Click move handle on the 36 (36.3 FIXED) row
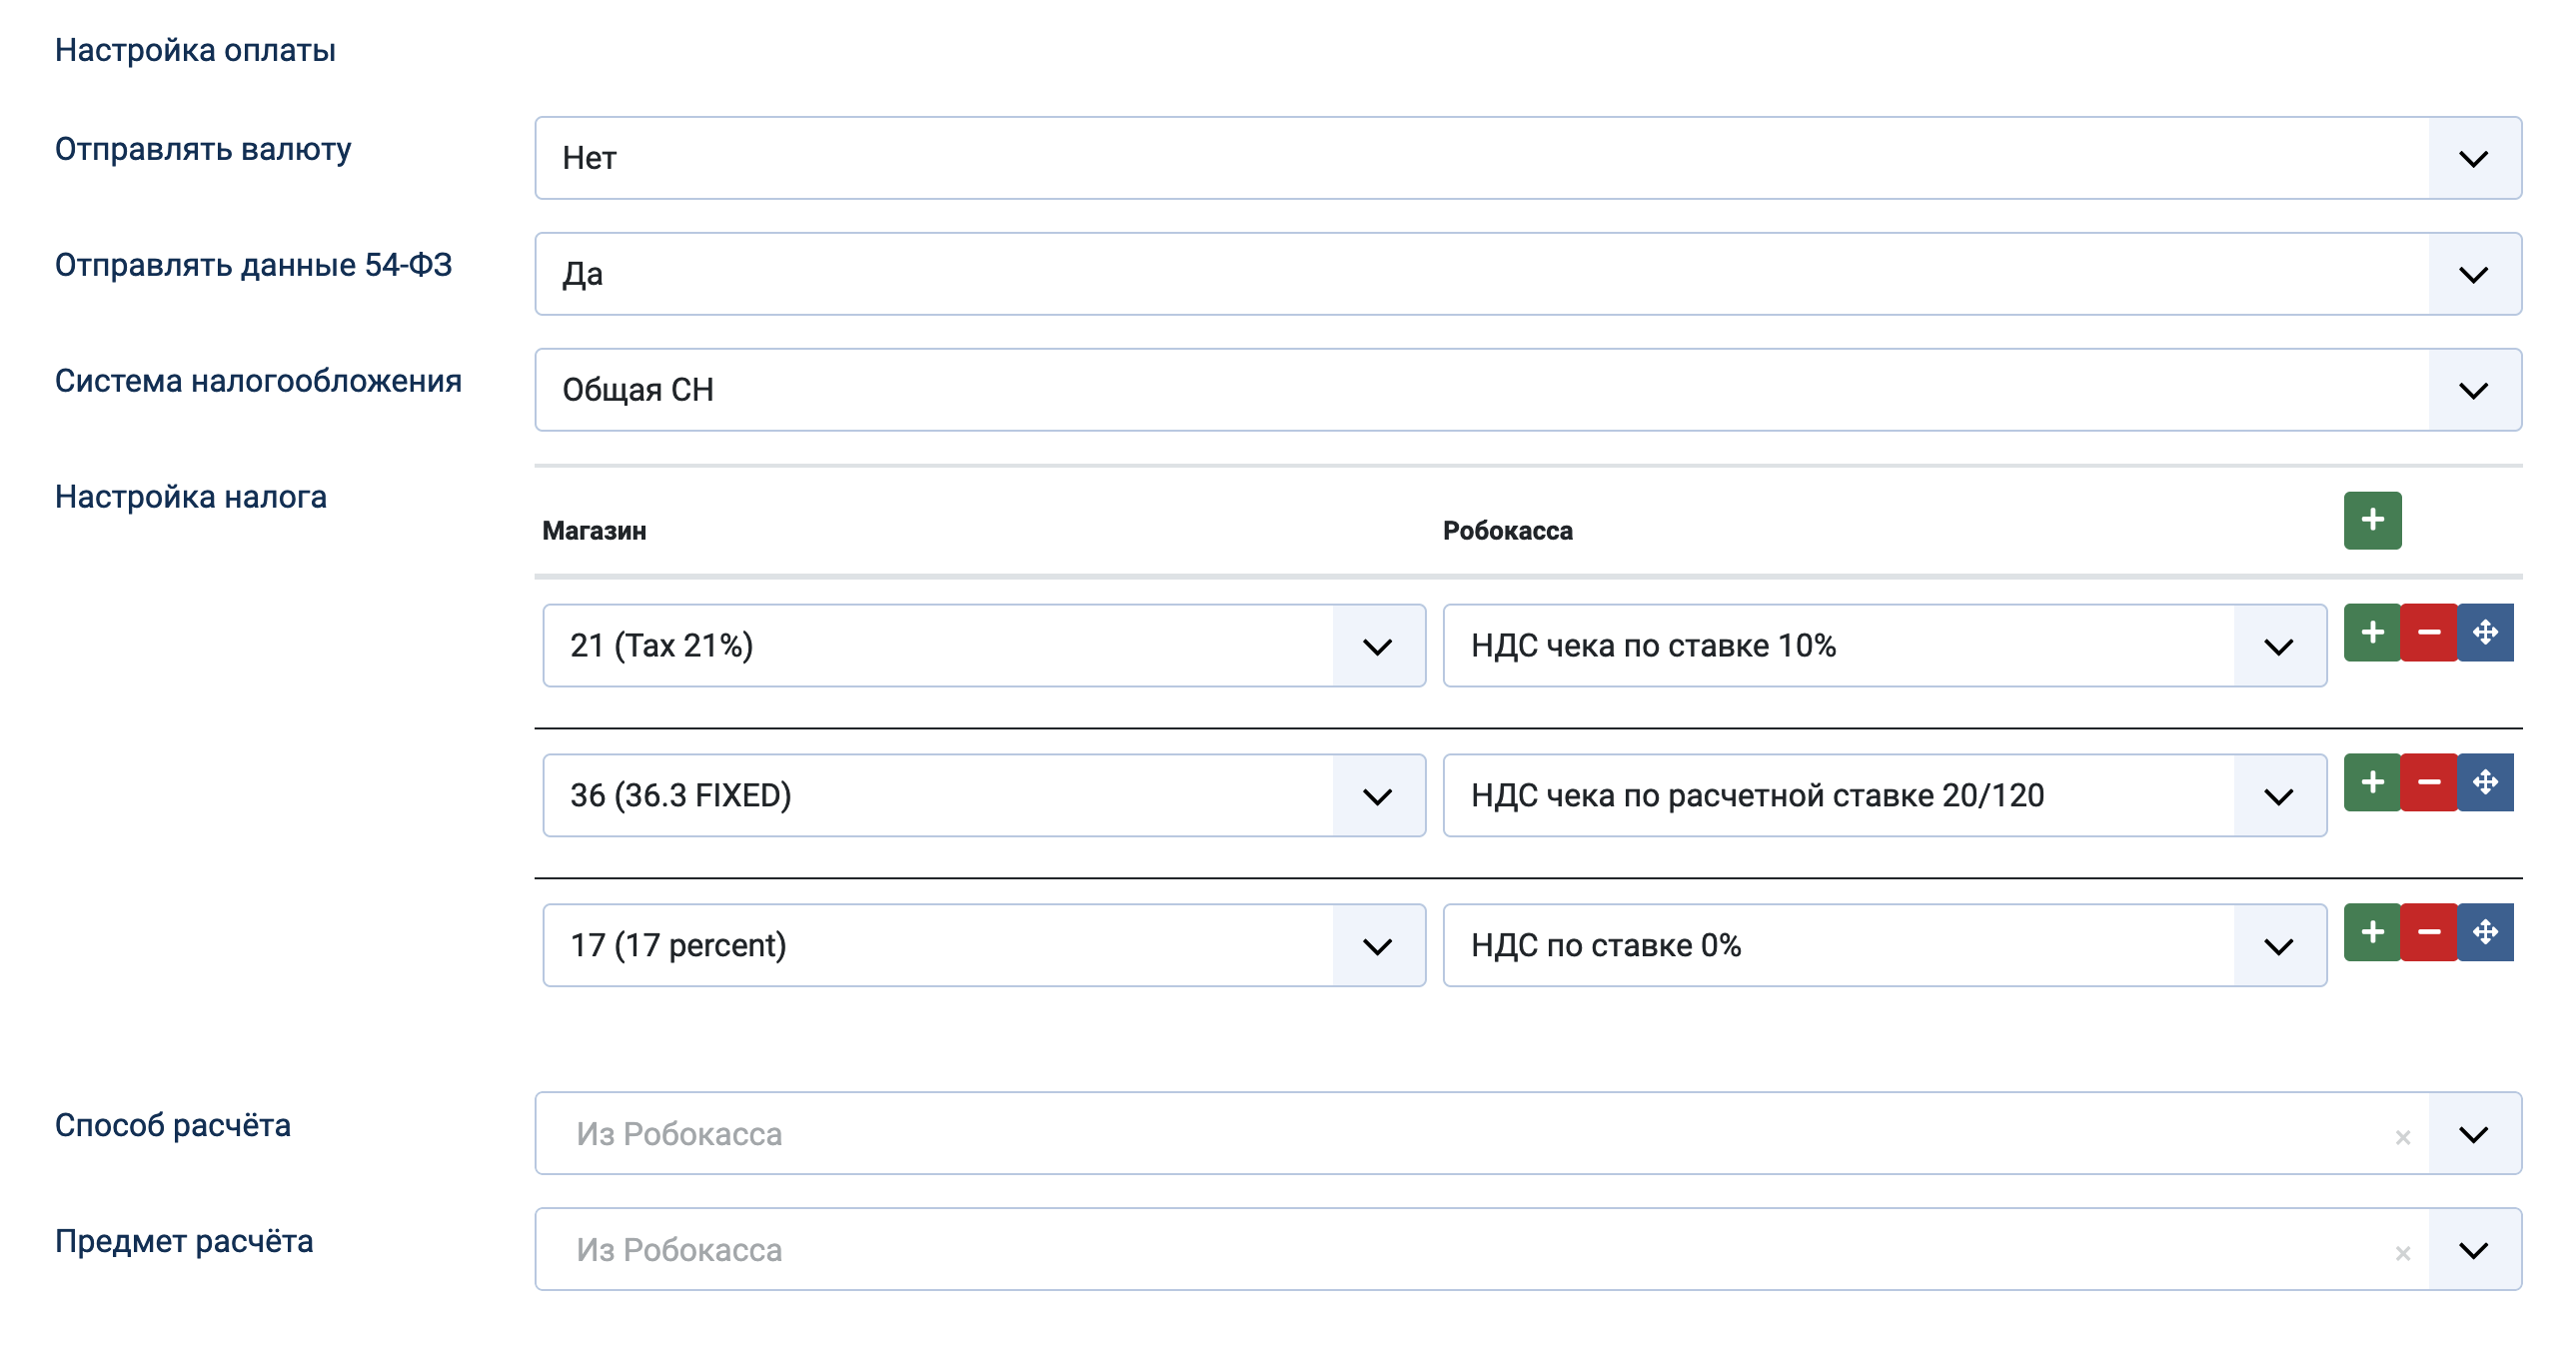2576x1347 pixels. pyautogui.click(x=2485, y=782)
